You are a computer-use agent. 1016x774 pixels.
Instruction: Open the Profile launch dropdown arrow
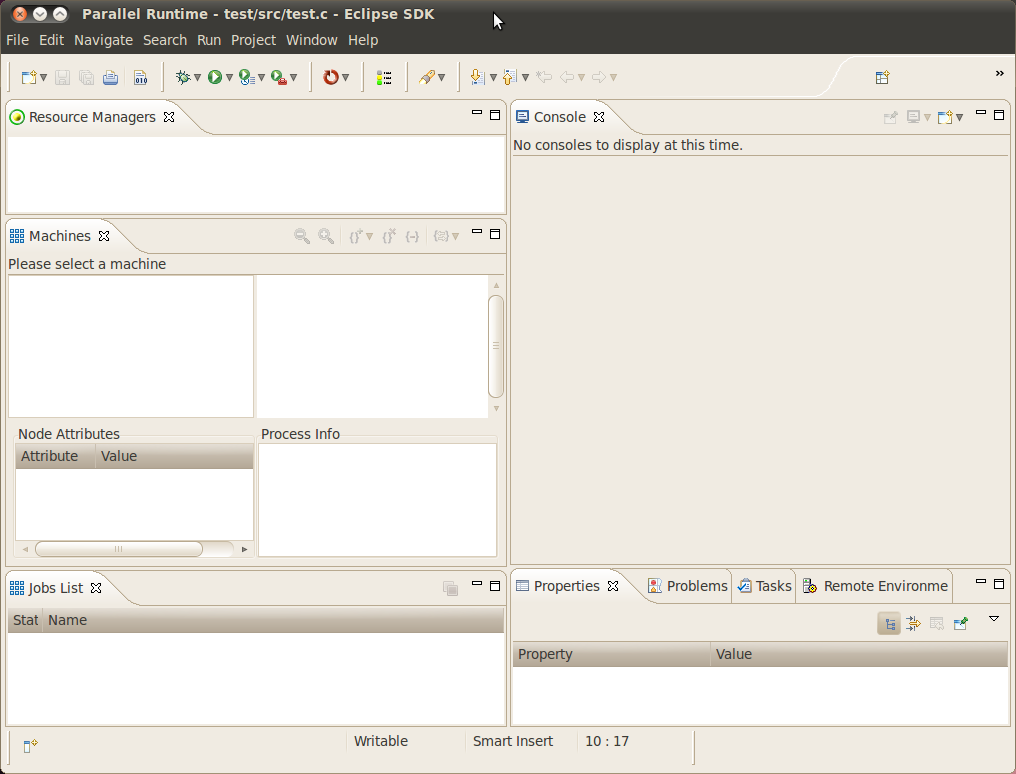(x=261, y=78)
